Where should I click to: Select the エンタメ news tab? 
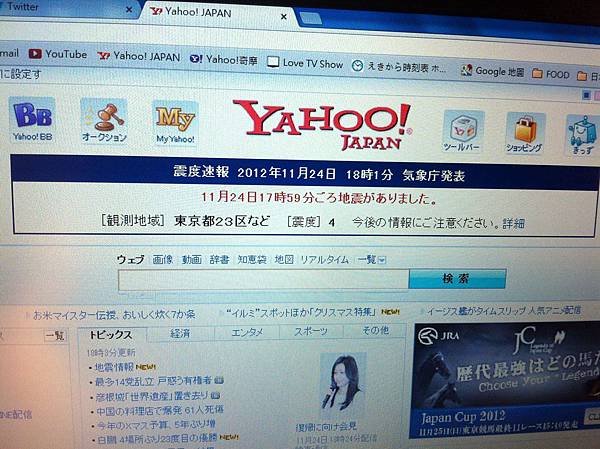(247, 332)
